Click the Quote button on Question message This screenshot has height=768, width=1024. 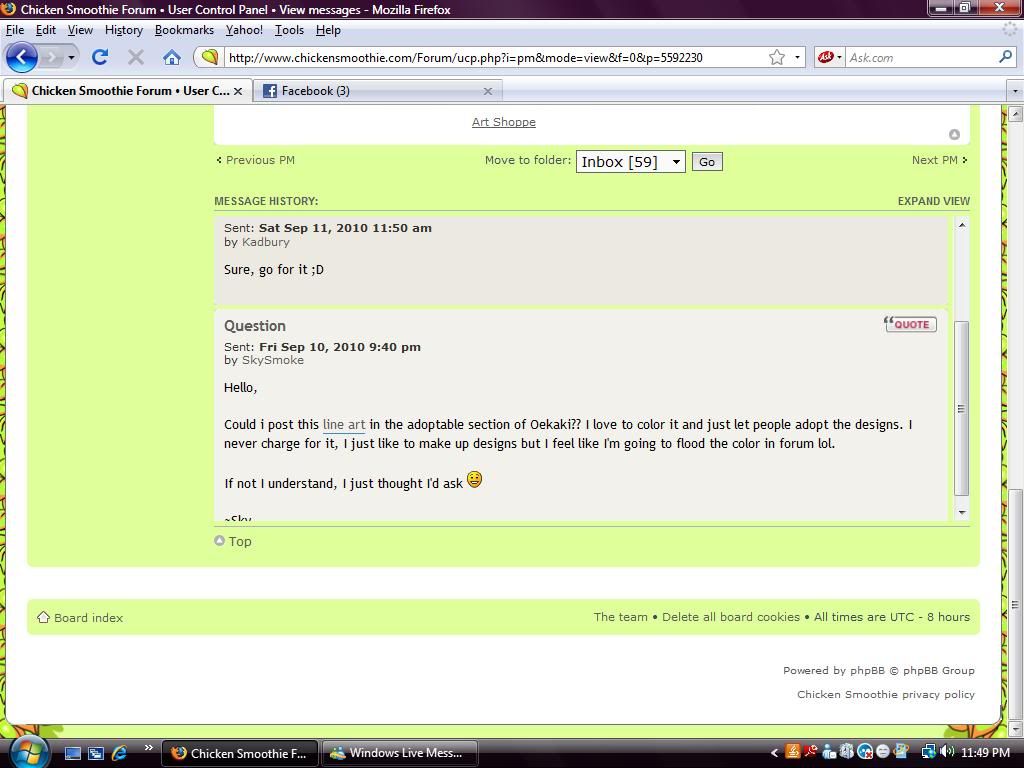(910, 324)
